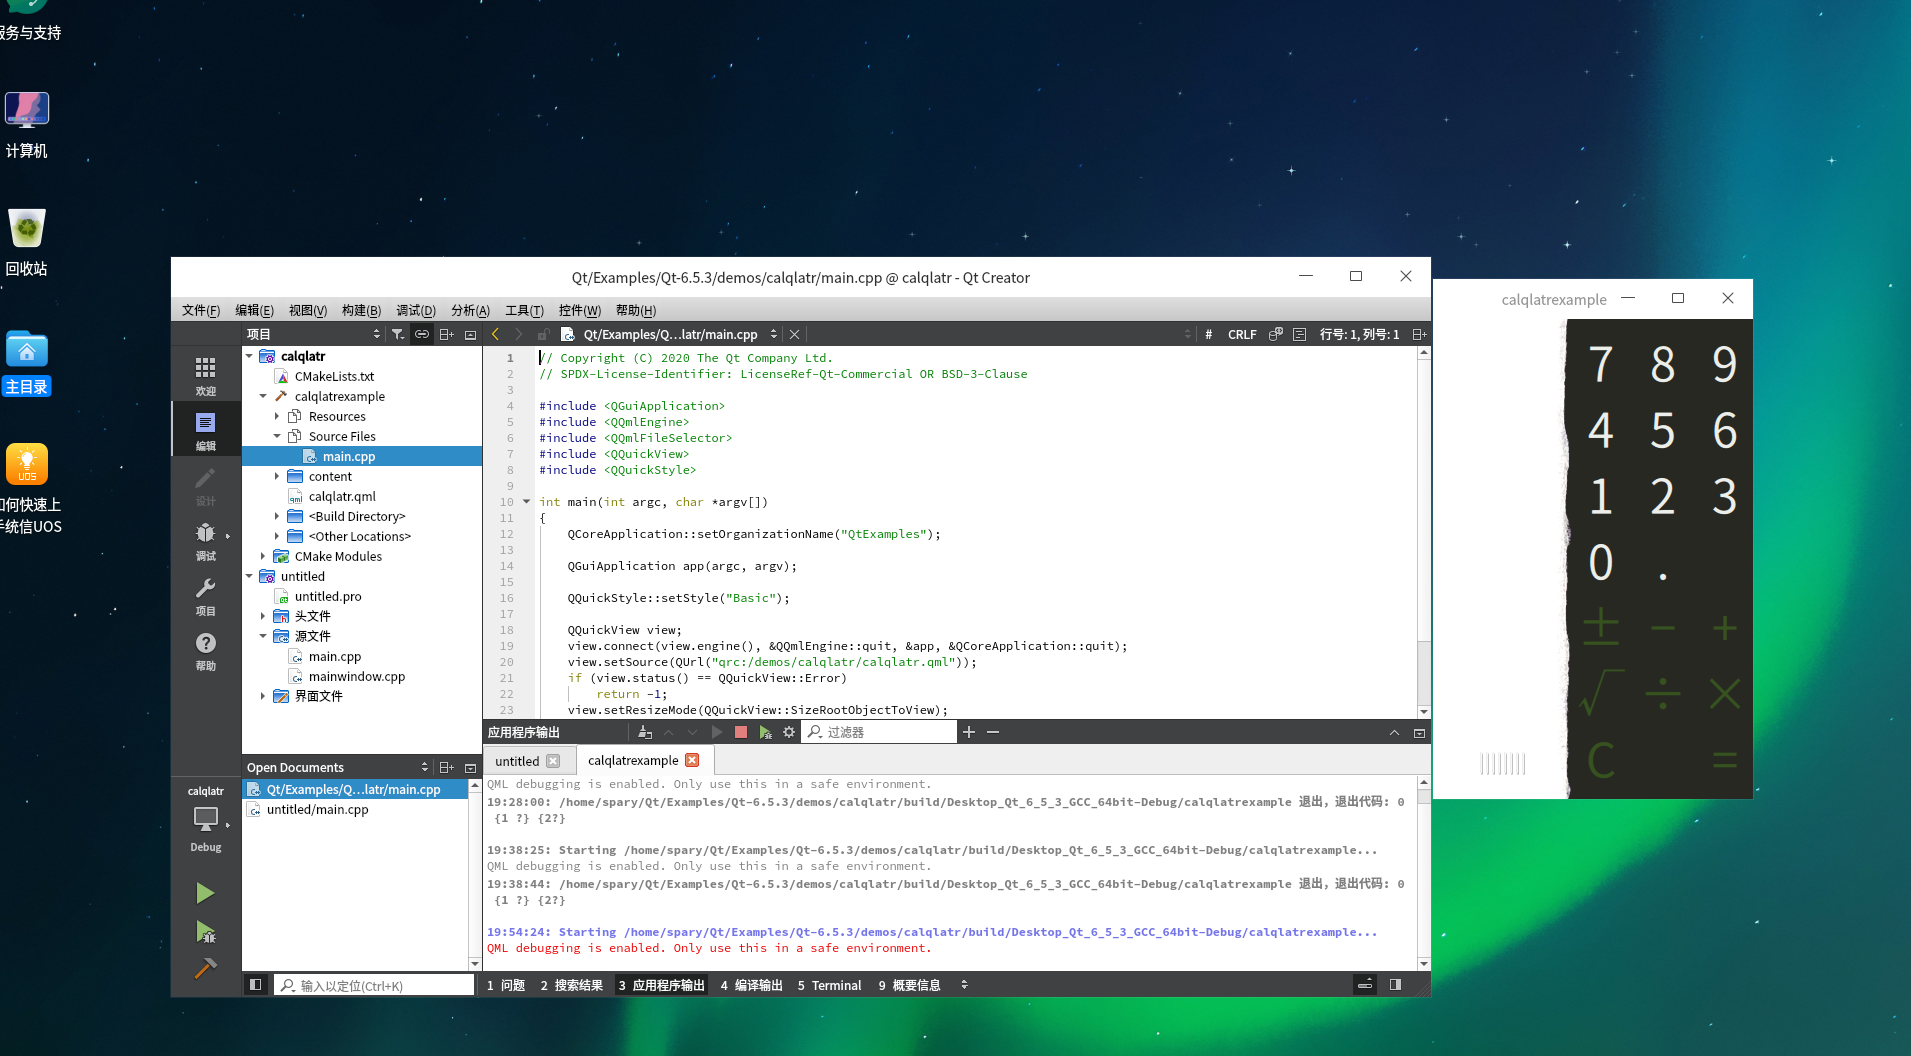Re-run with debugger from output toolbar
This screenshot has height=1056, width=1911.
(765, 732)
